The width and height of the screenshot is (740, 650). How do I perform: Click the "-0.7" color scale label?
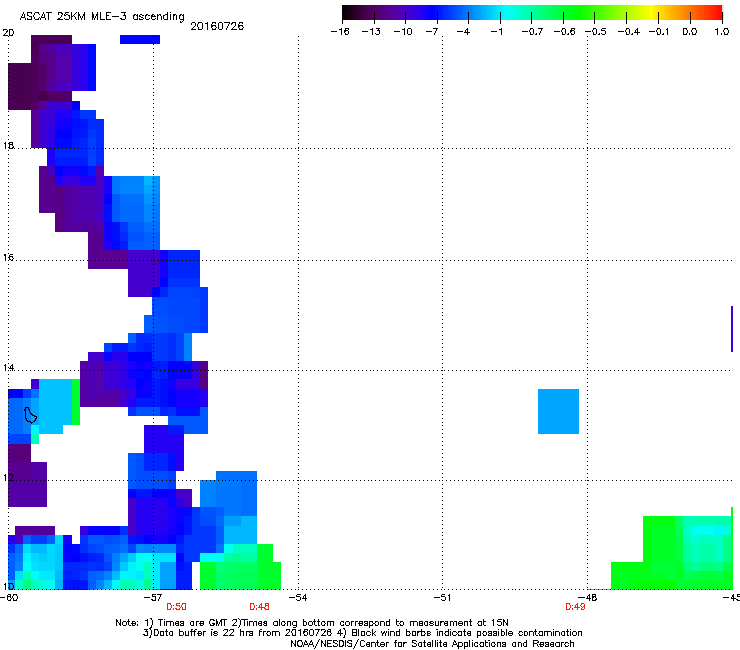(x=532, y=32)
